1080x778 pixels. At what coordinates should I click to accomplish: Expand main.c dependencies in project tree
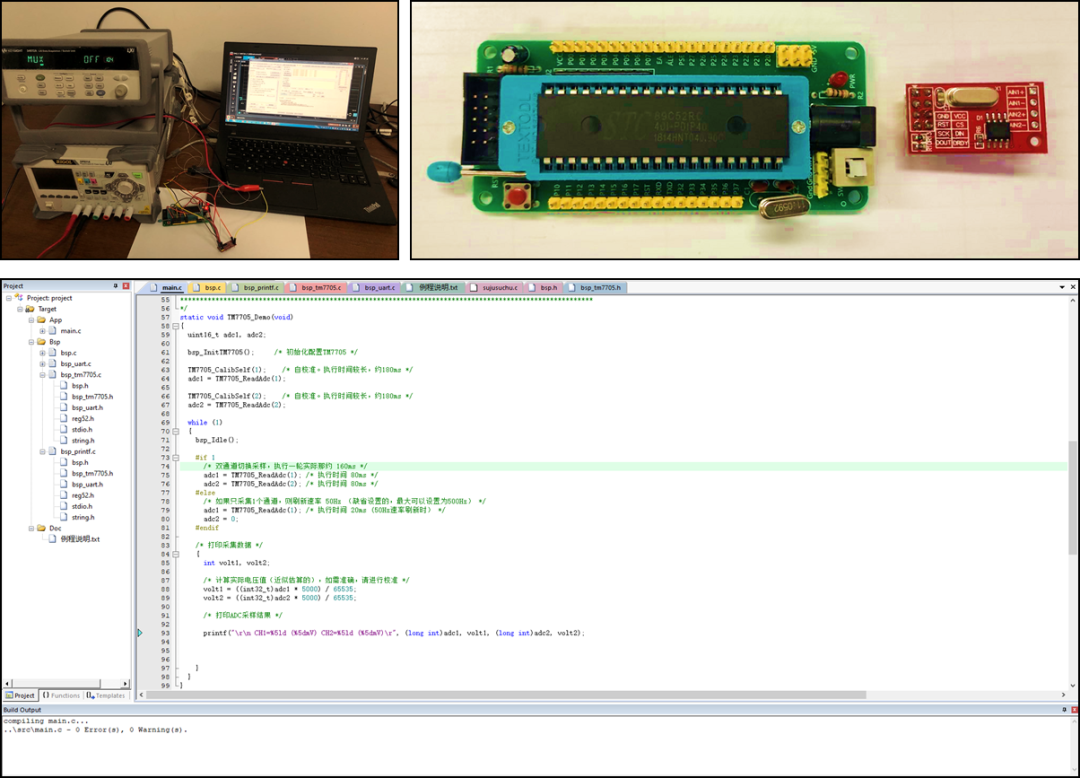click(x=42, y=331)
